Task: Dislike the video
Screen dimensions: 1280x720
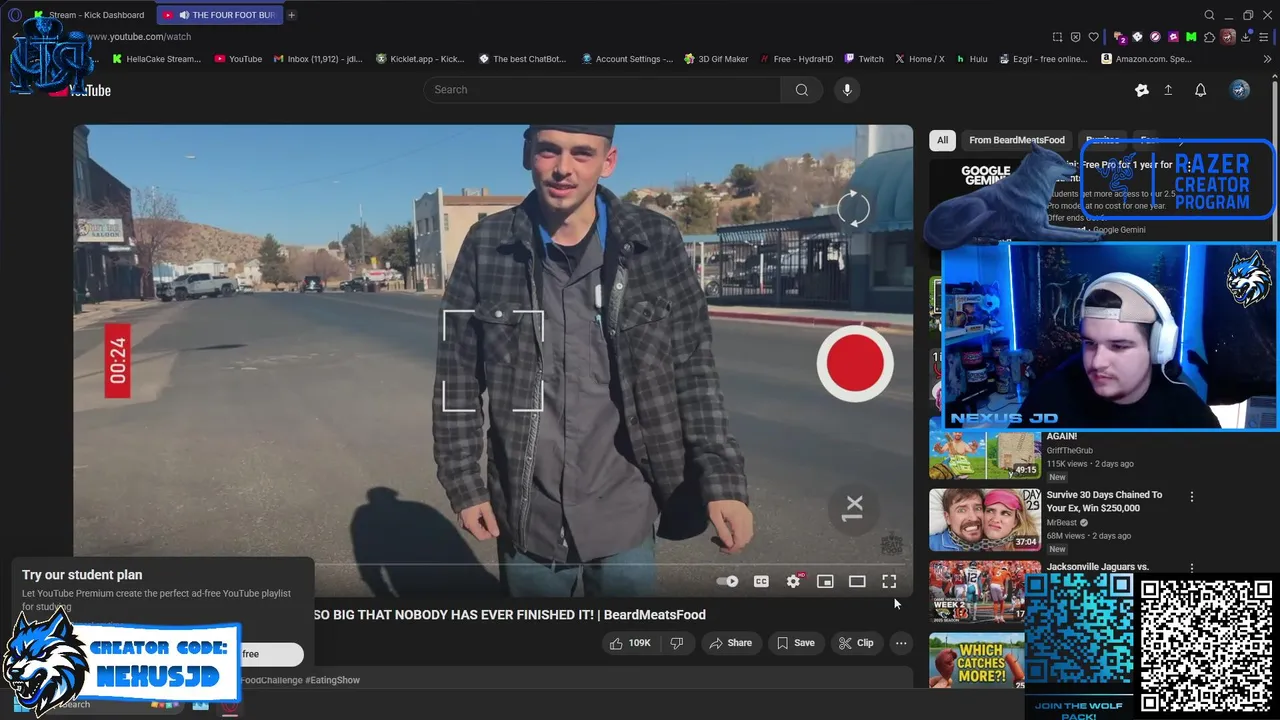Action: pos(677,643)
